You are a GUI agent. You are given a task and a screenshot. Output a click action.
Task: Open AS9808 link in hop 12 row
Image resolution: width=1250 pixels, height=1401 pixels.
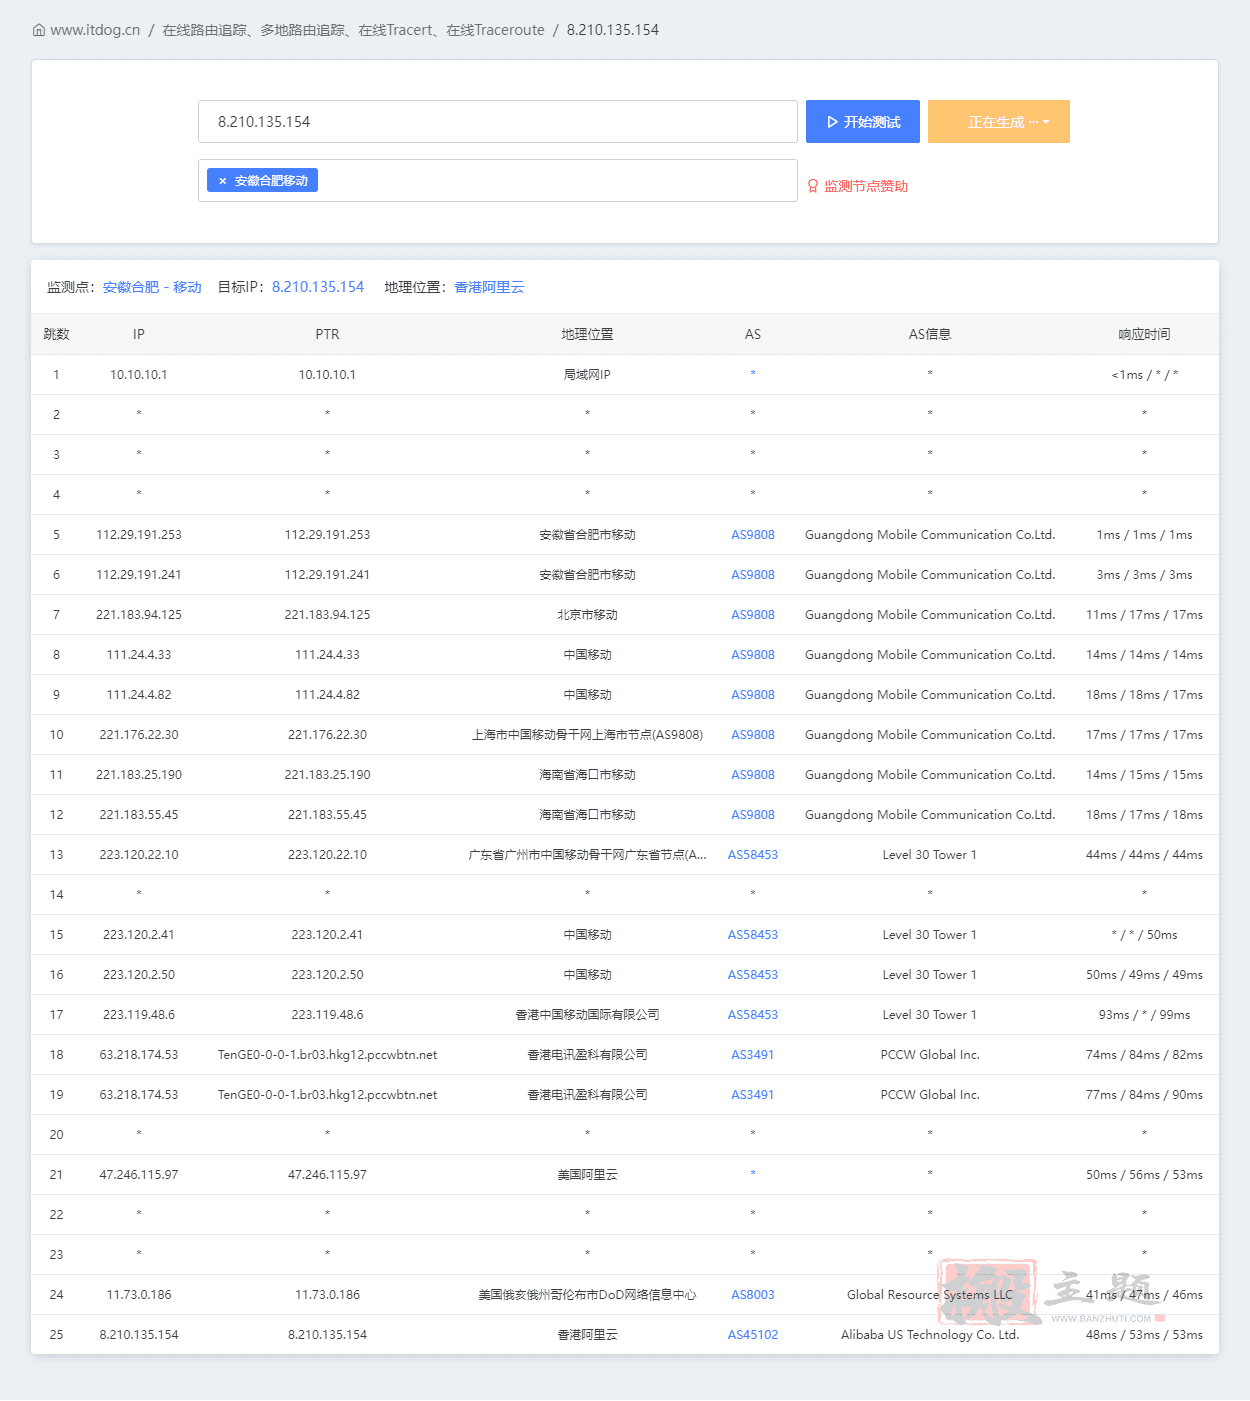(x=753, y=815)
